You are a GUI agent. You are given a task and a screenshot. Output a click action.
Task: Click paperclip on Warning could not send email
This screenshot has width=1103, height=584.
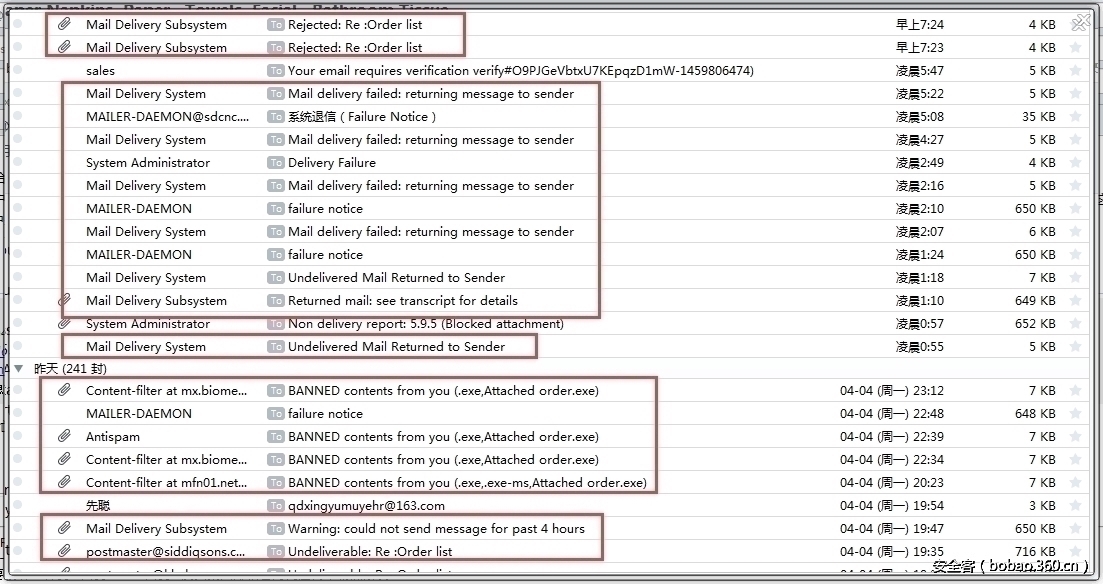[x=64, y=529]
